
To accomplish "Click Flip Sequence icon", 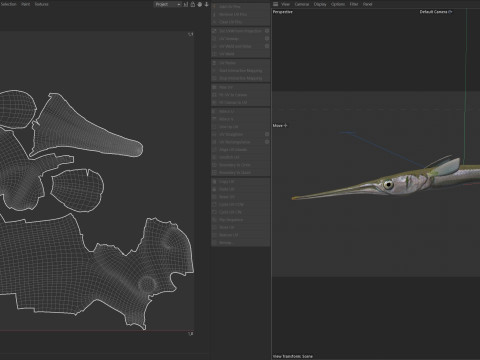I will [215, 220].
